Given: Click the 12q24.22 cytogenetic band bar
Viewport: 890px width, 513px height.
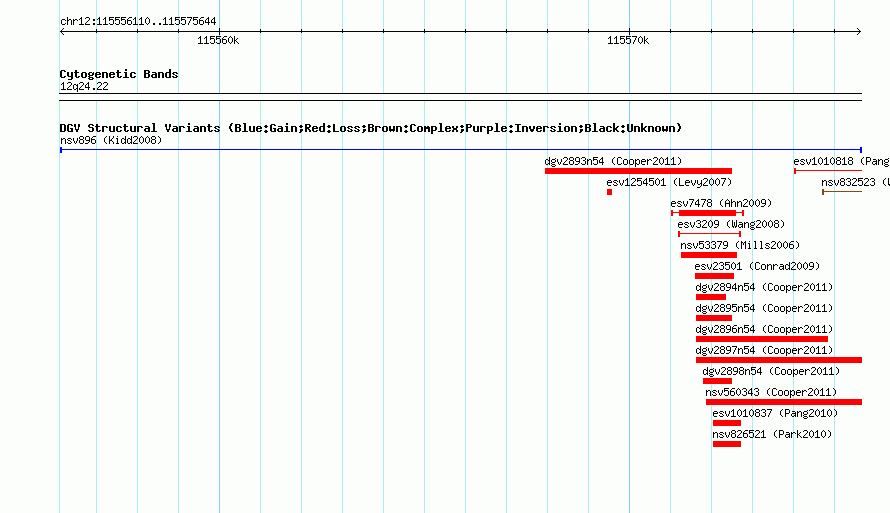Looking at the screenshot, I should [460, 97].
